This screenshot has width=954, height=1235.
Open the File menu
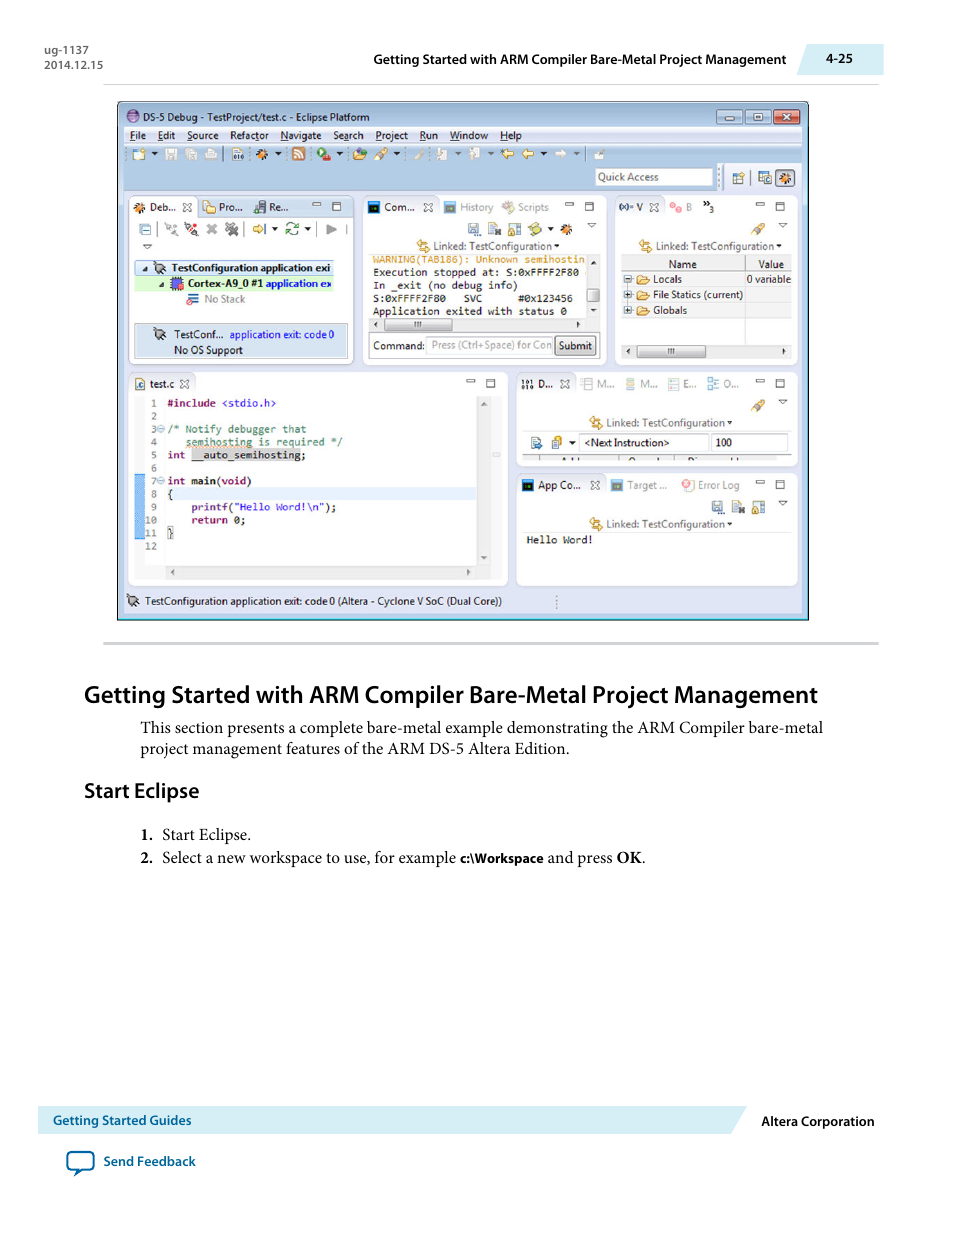pyautogui.click(x=138, y=136)
